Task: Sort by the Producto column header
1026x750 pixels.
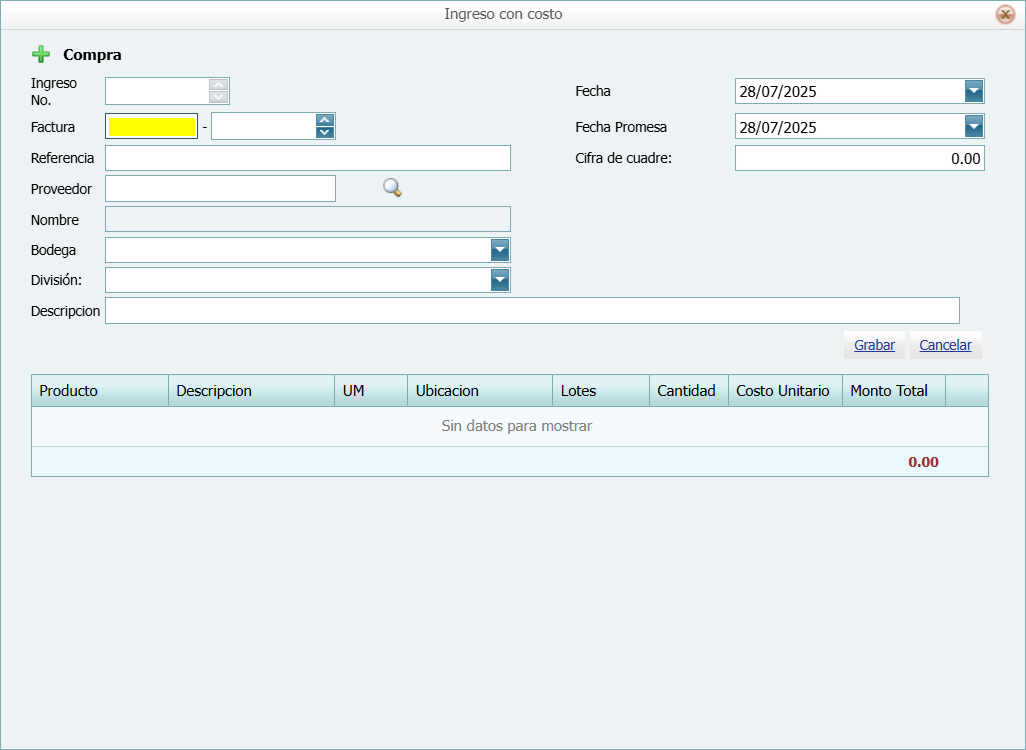Action: point(100,391)
